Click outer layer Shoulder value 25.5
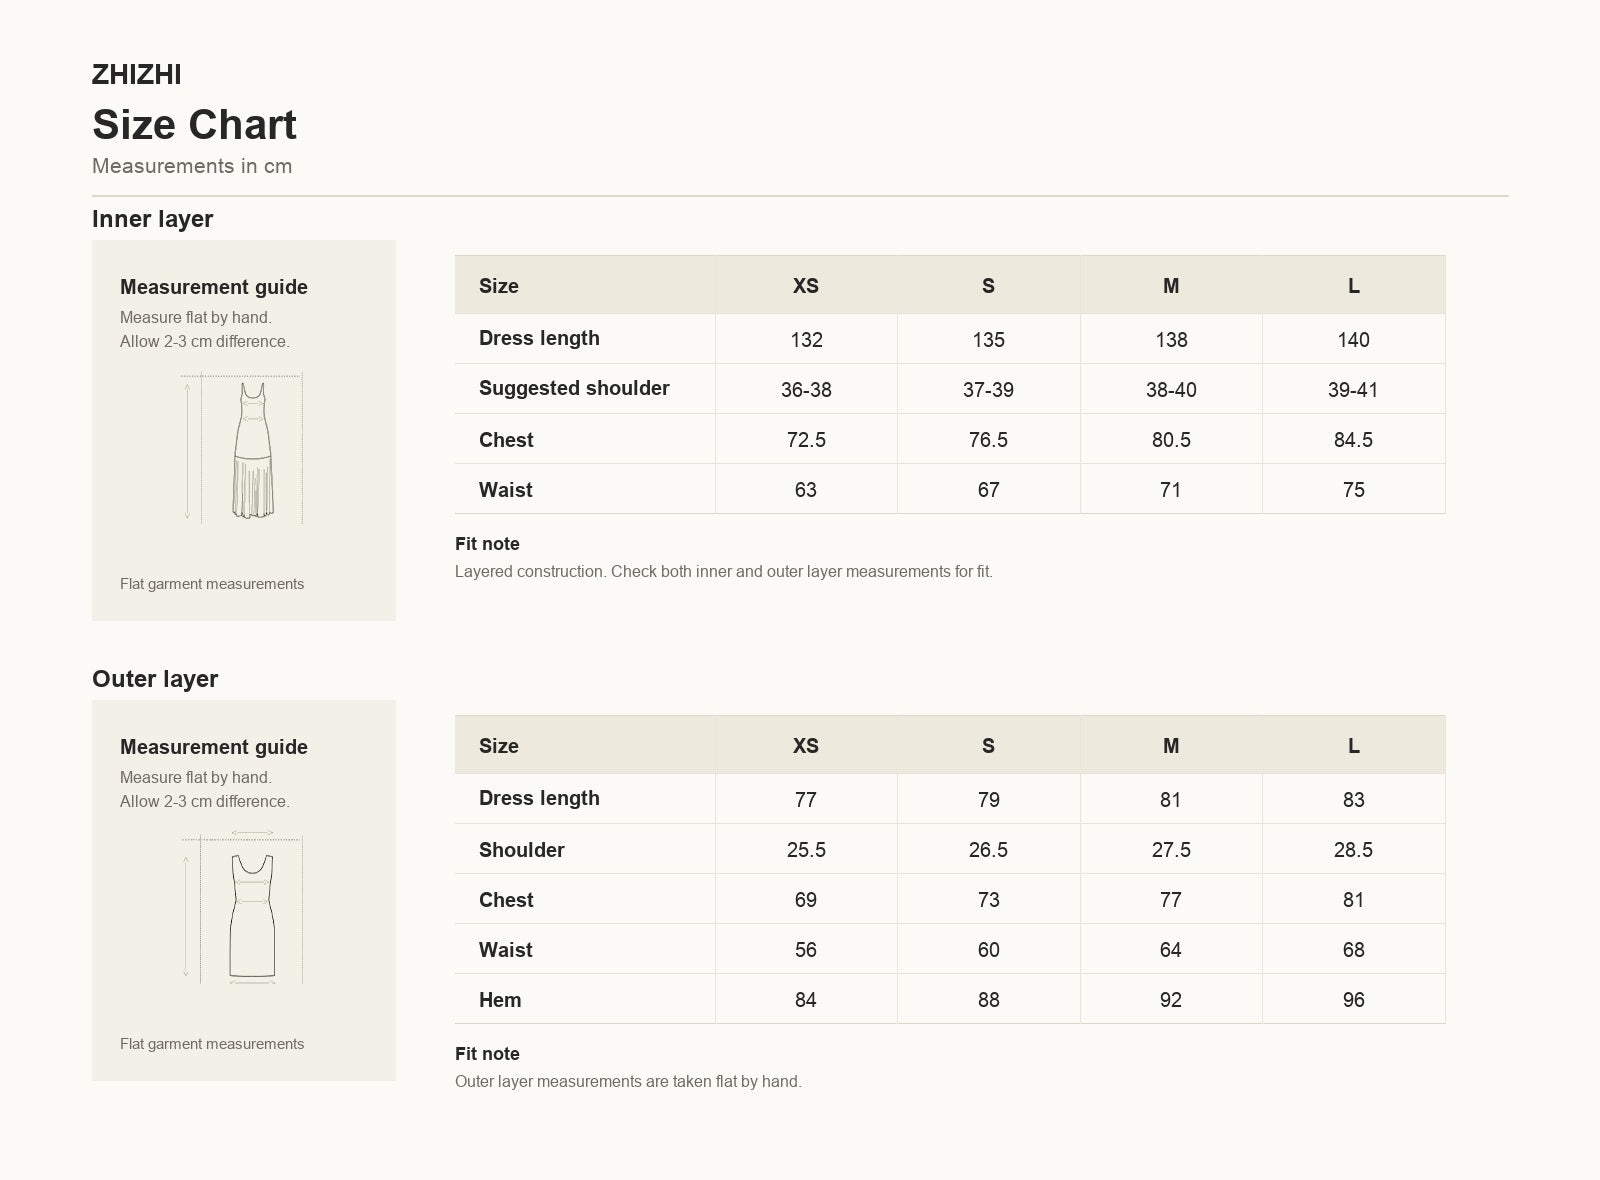The width and height of the screenshot is (1600, 1180). (x=806, y=850)
